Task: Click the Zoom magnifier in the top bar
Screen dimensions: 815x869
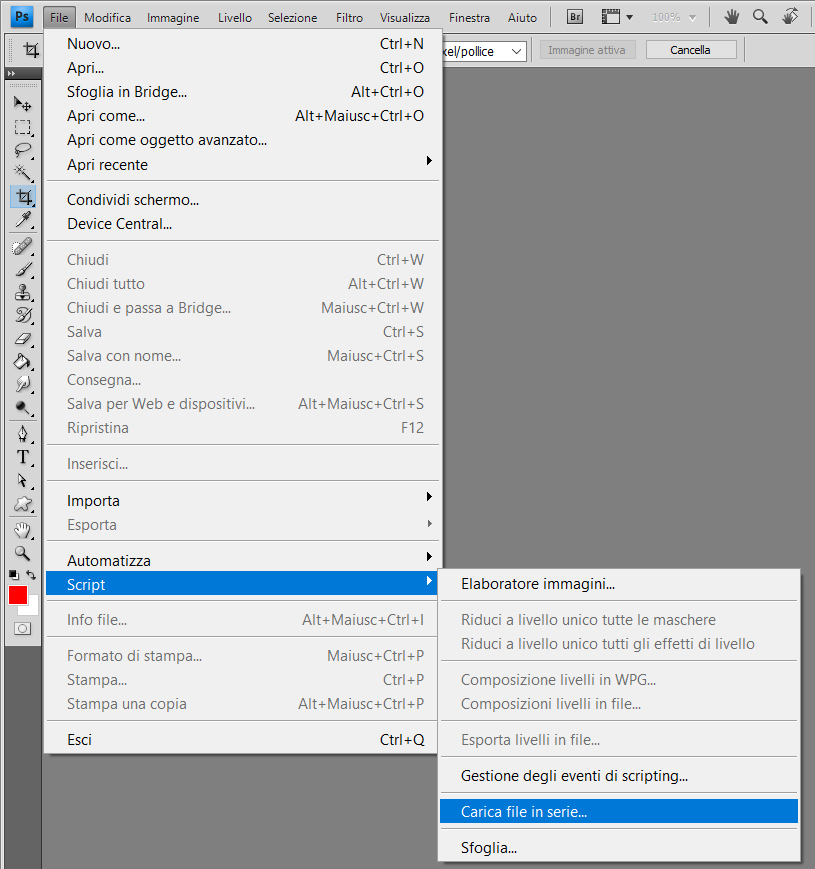Action: (x=760, y=17)
